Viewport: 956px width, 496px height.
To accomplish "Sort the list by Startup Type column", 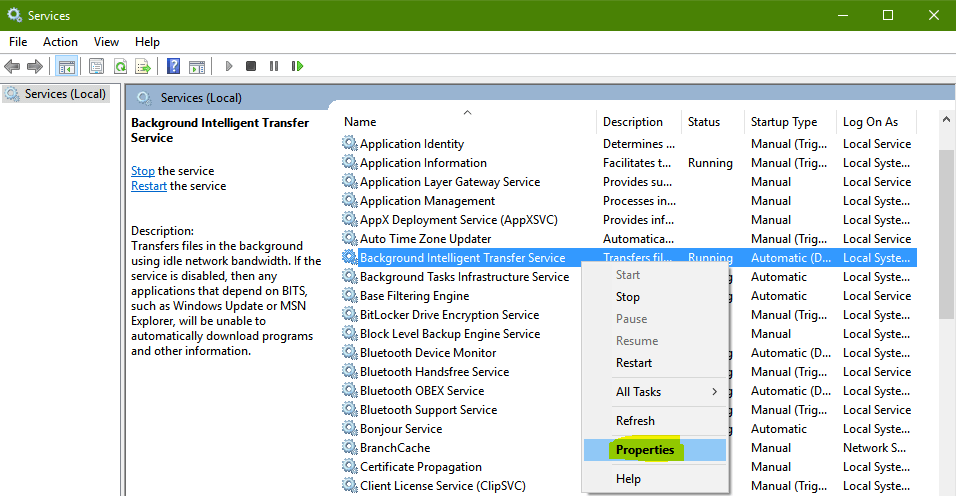I will coord(784,122).
